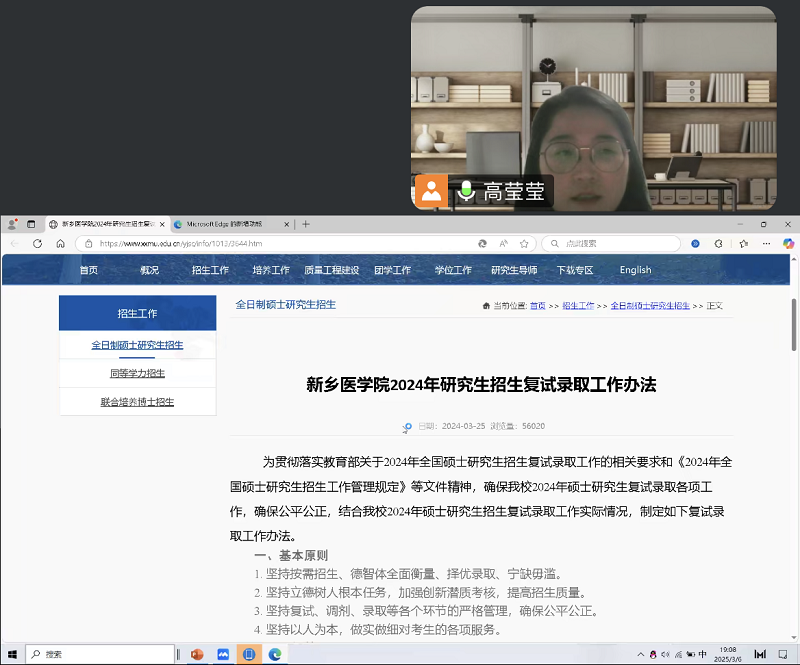The width and height of the screenshot is (800, 665).
Task: Click the browser refresh button
Action: tap(37, 243)
